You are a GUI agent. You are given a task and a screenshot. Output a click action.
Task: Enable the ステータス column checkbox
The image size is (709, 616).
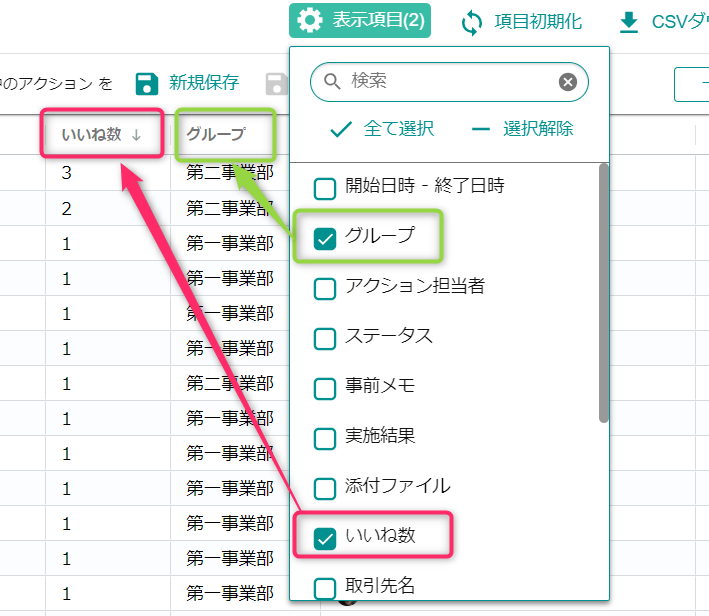pyautogui.click(x=325, y=337)
